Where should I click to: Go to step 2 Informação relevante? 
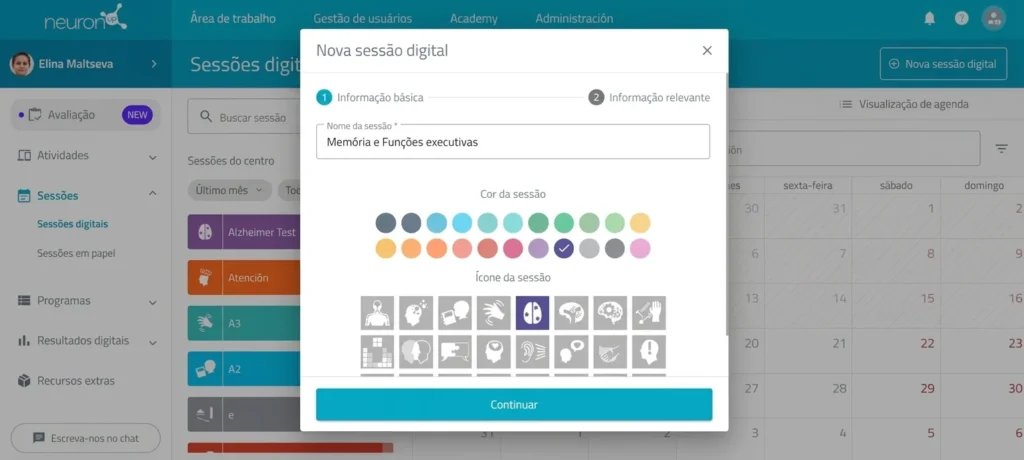click(x=649, y=97)
